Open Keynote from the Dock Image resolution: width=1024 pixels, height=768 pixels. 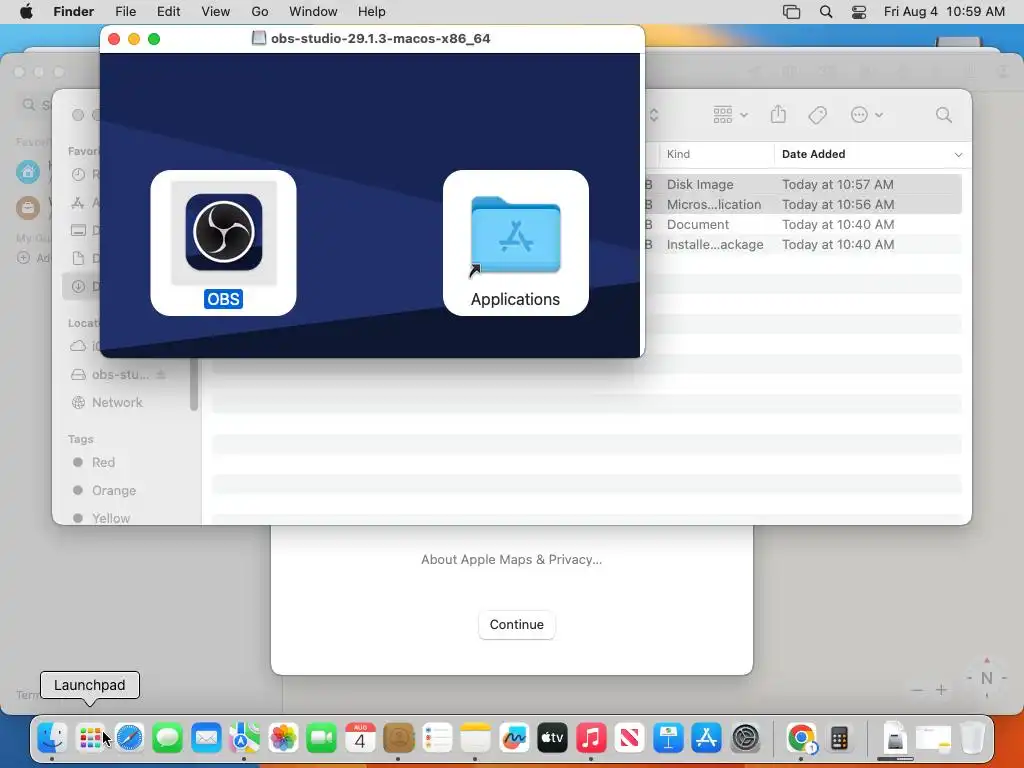(x=668, y=738)
